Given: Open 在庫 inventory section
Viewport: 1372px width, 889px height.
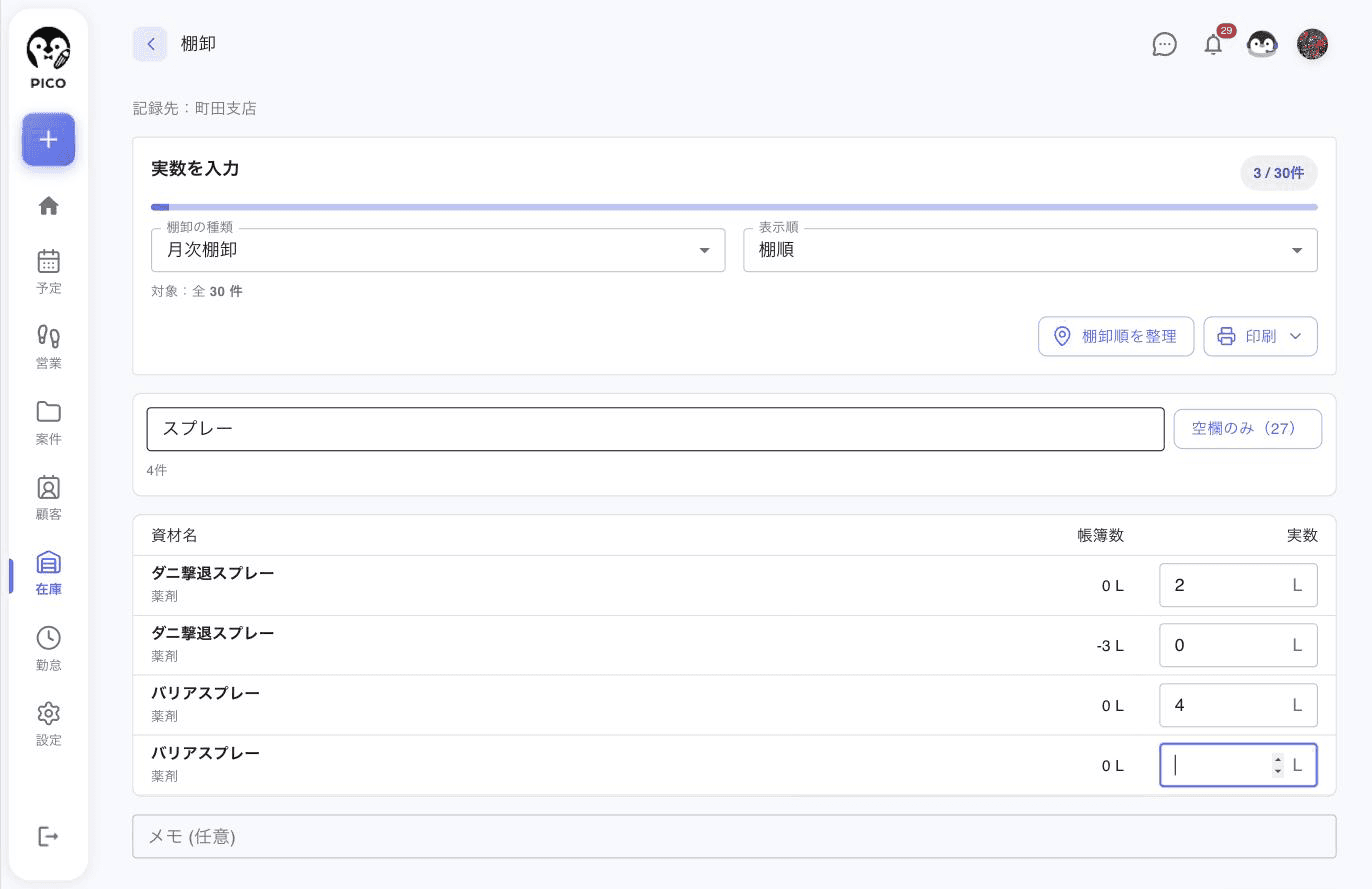Looking at the screenshot, I should [x=49, y=573].
